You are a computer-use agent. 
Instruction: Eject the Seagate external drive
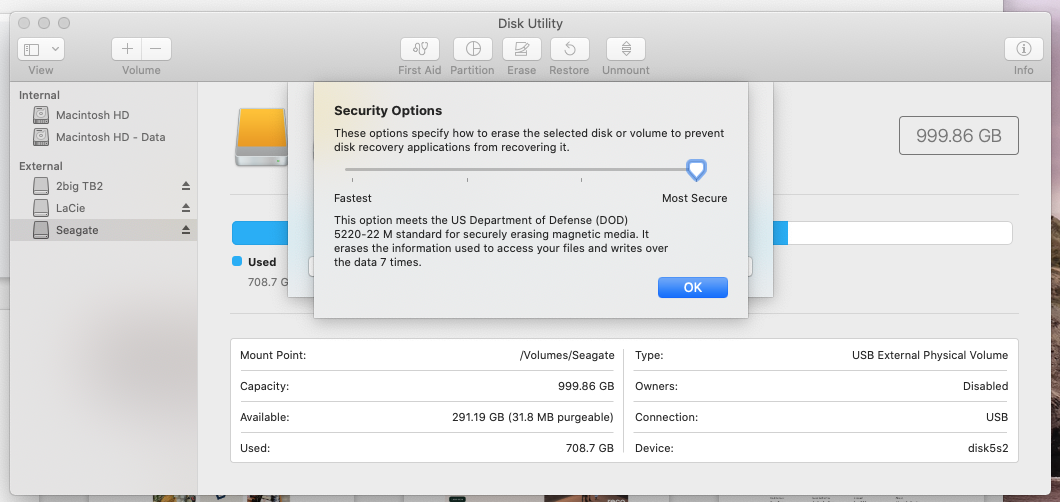[185, 230]
